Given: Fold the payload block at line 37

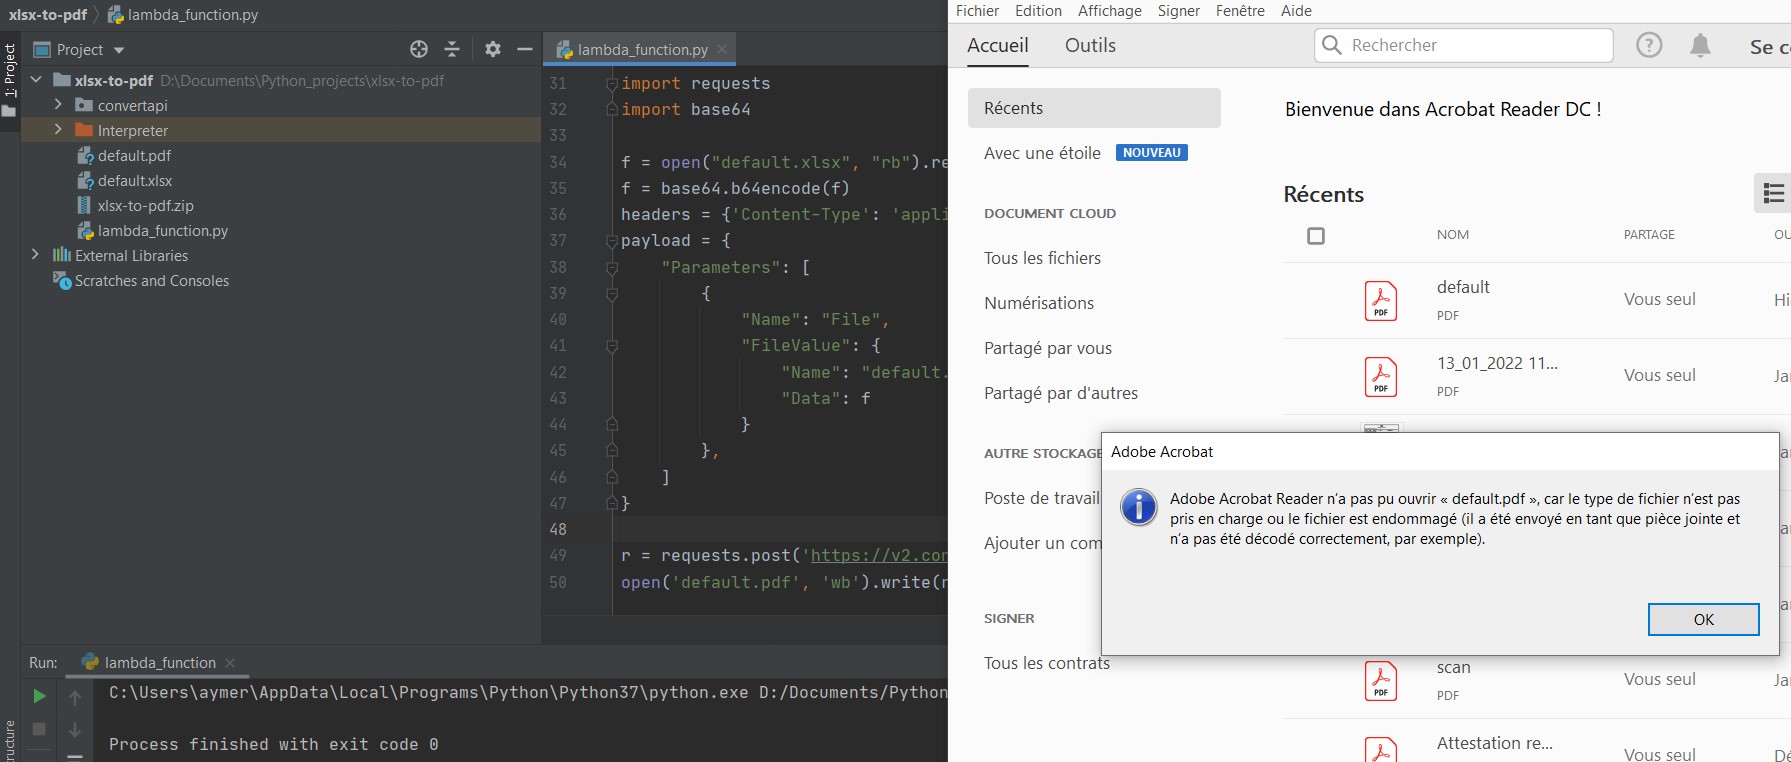Looking at the screenshot, I should [612, 241].
